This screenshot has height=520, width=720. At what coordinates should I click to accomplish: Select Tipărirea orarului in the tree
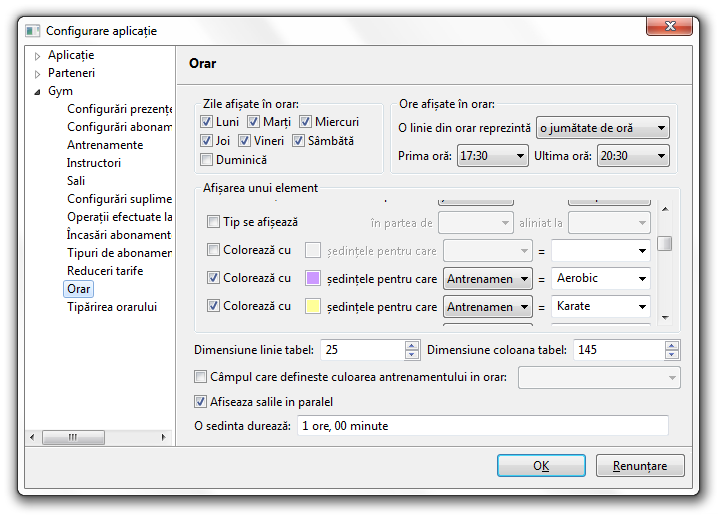(x=111, y=307)
